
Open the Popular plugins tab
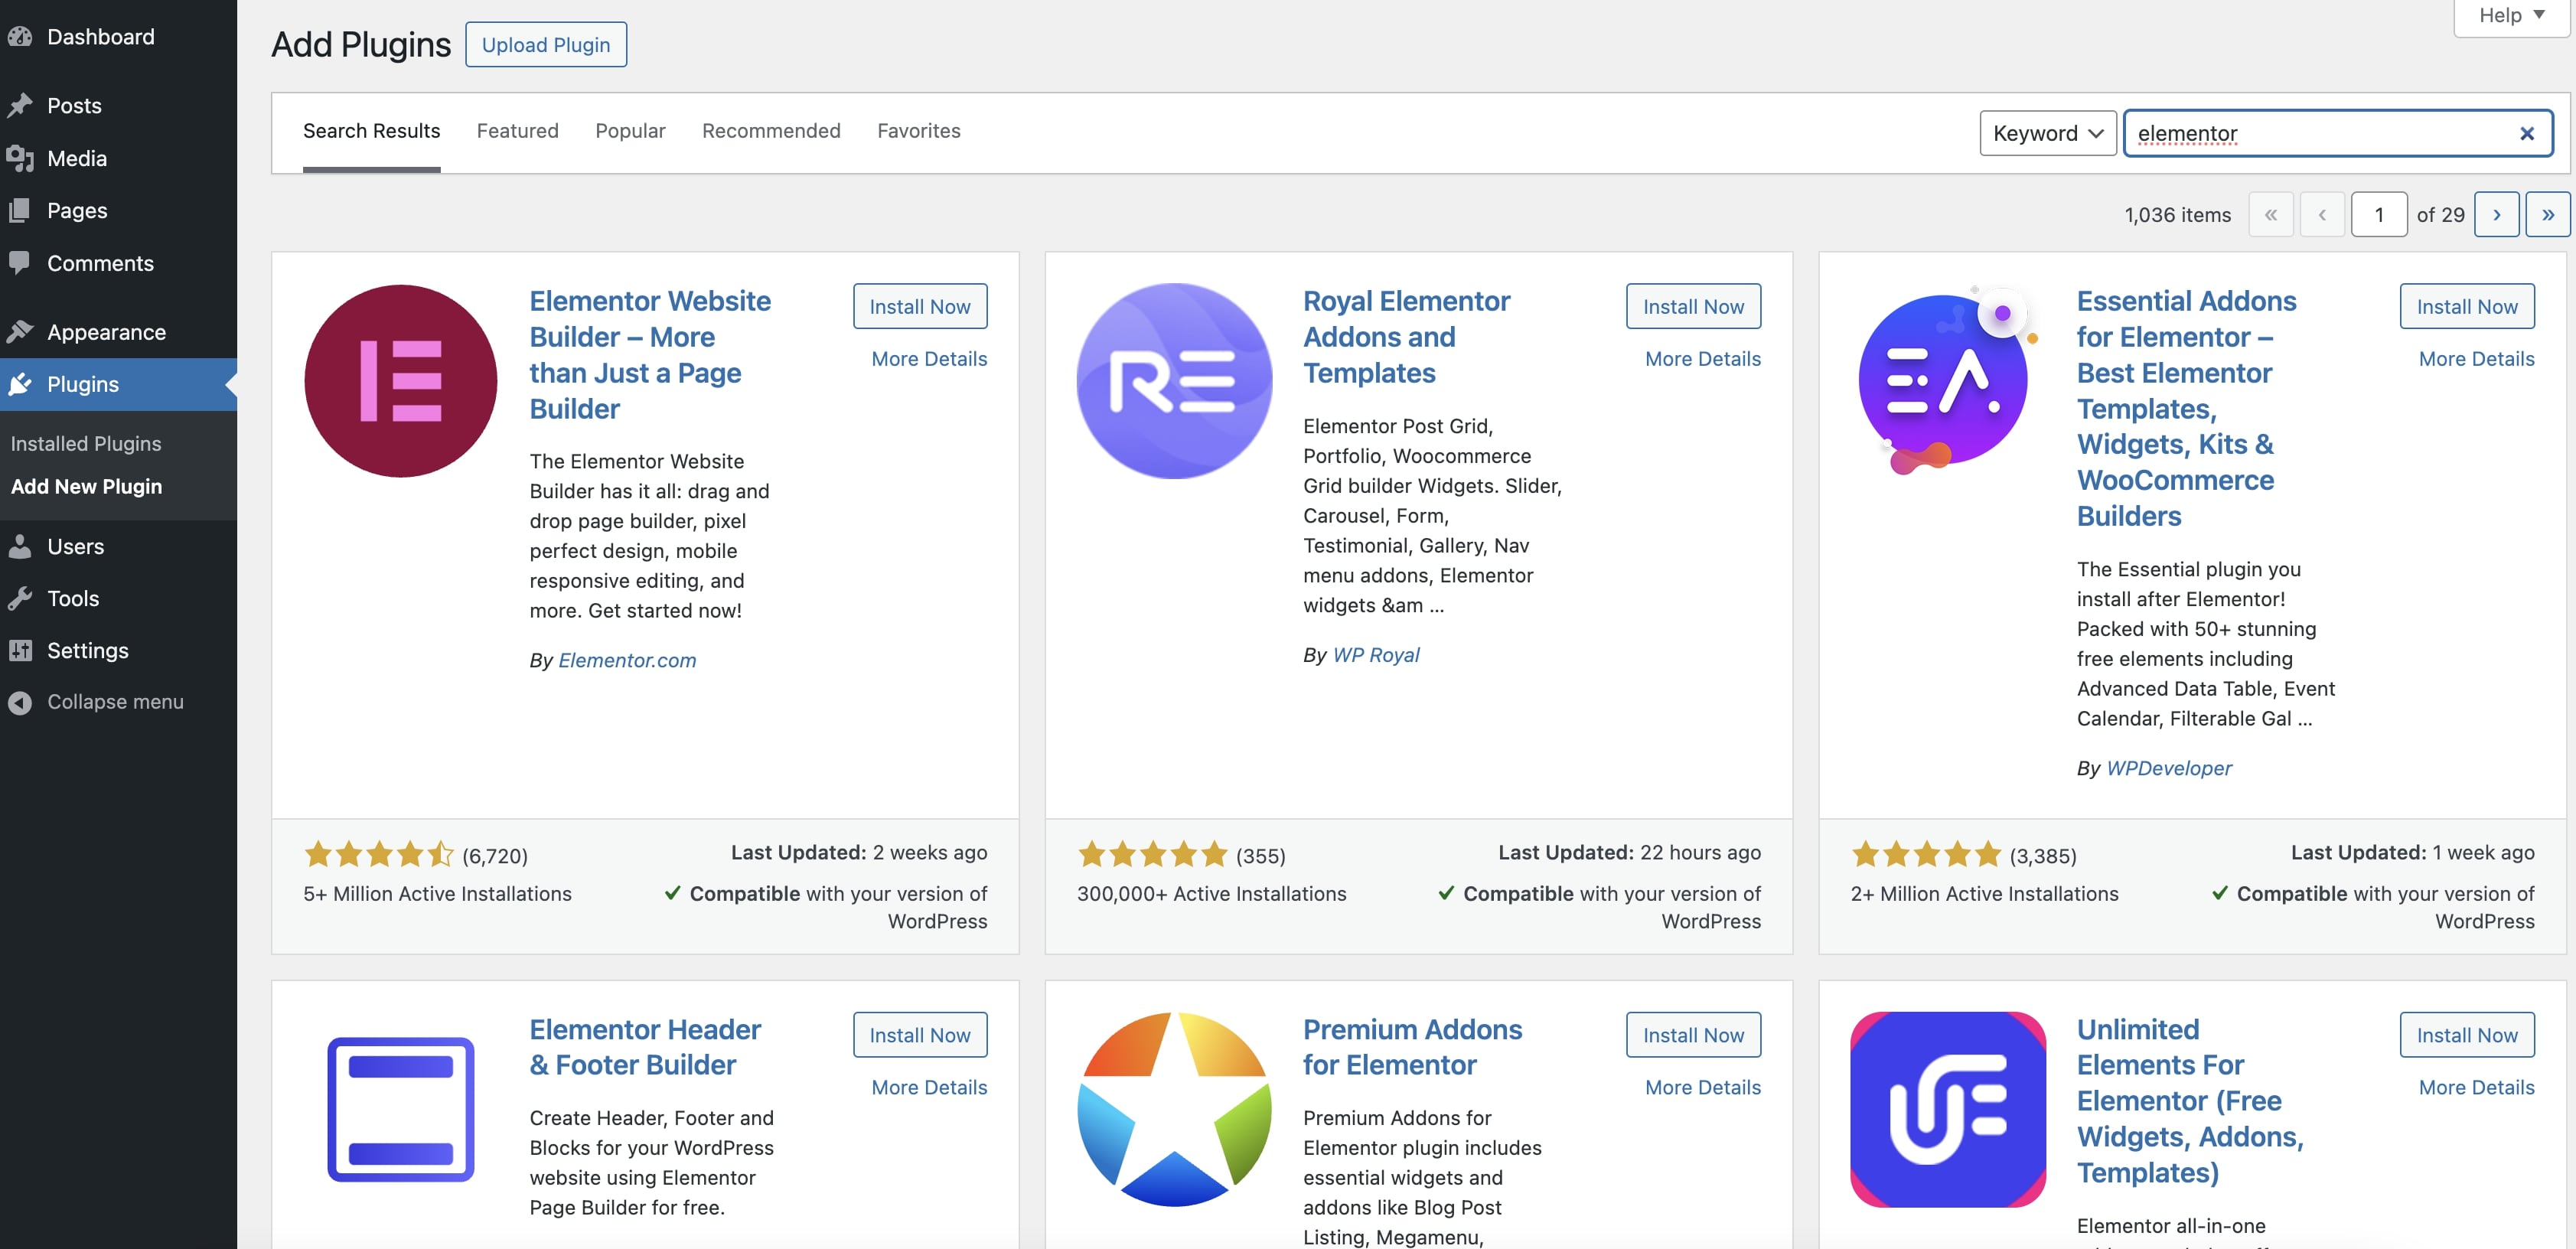click(630, 131)
